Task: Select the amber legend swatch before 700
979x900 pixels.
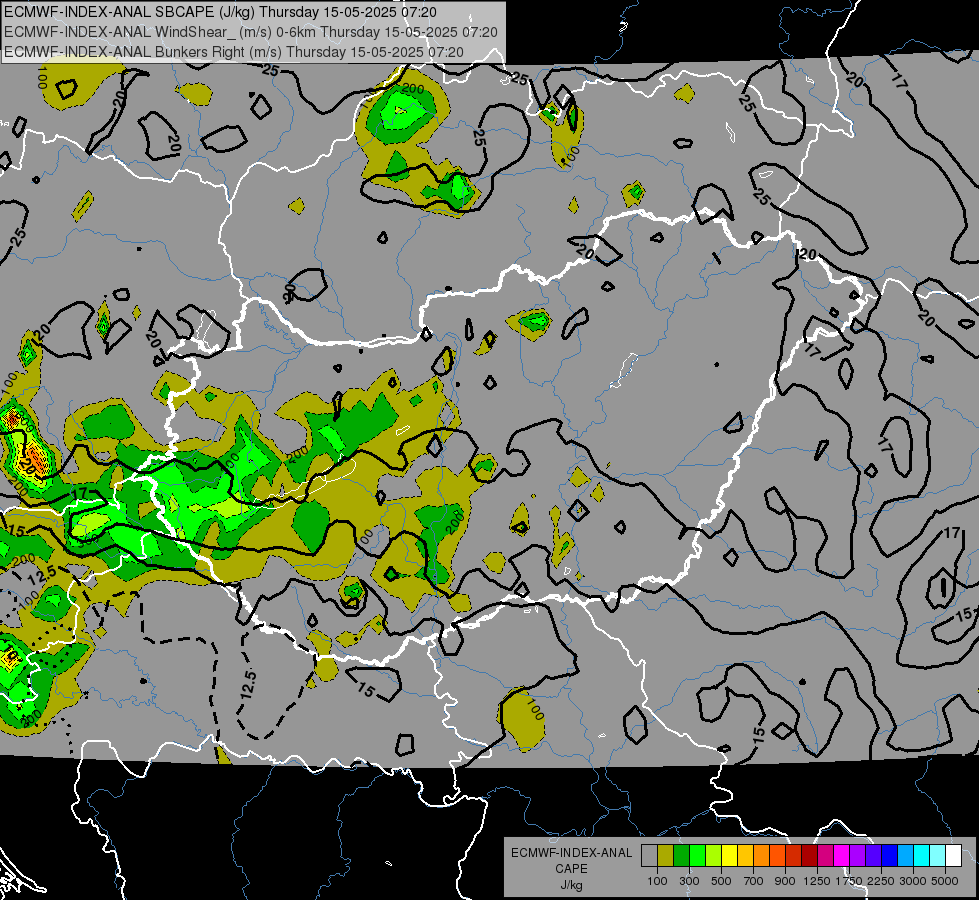Action: point(745,855)
